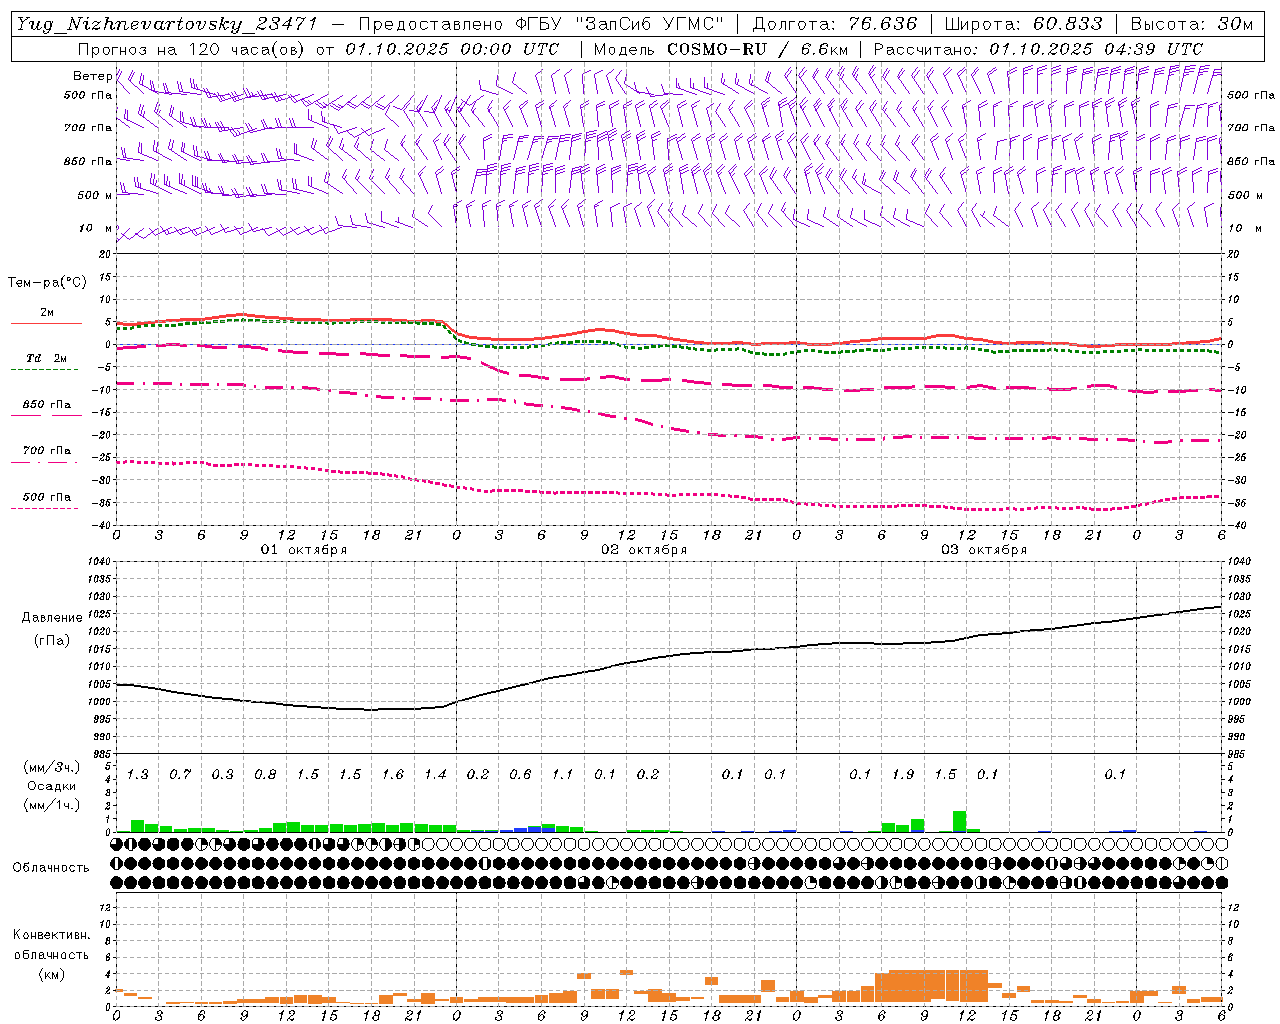Click the 'Рассчитано: 01.10.2025 04:39 UTC' timestamp
The image size is (1280, 1024).
1037,49
